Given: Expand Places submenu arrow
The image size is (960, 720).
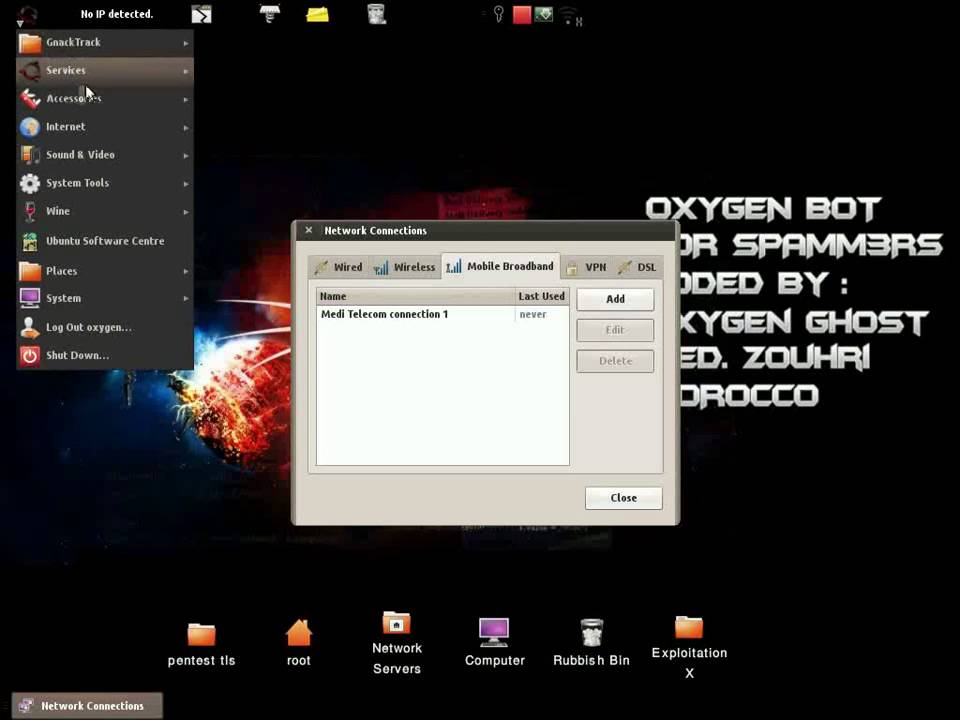Looking at the screenshot, I should [x=186, y=271].
